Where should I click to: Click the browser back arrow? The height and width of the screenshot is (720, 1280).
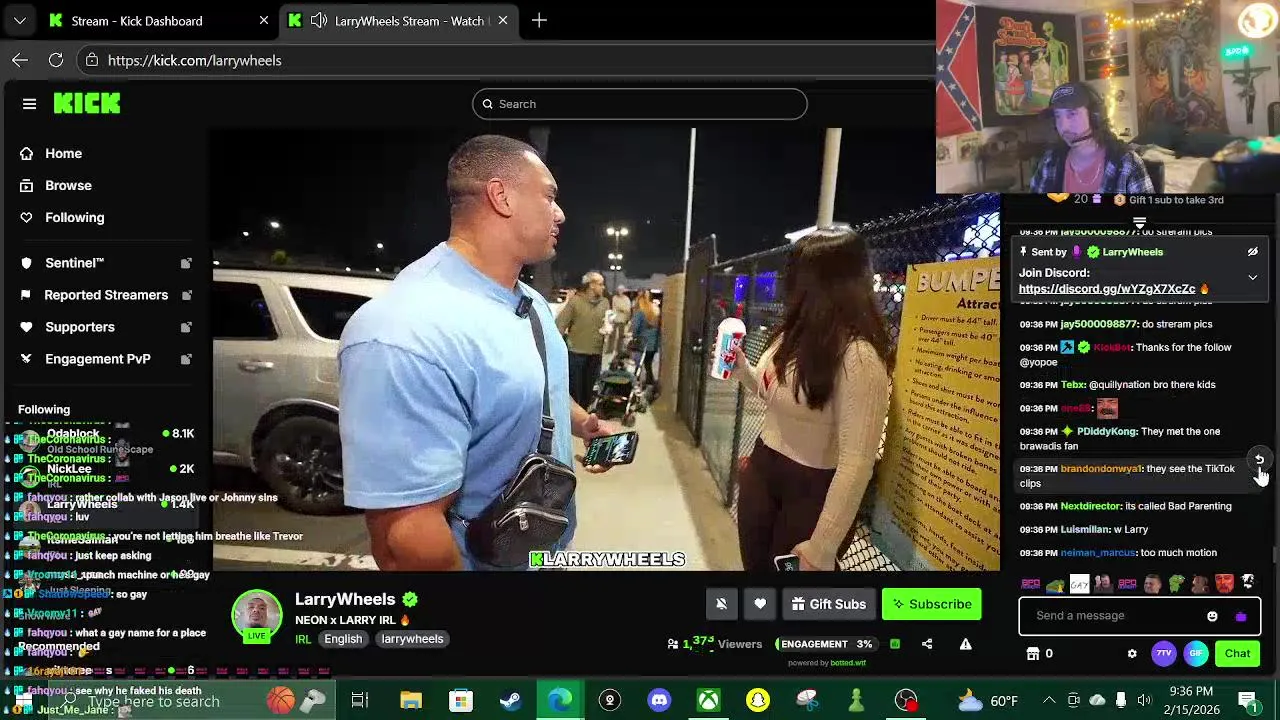tap(20, 60)
